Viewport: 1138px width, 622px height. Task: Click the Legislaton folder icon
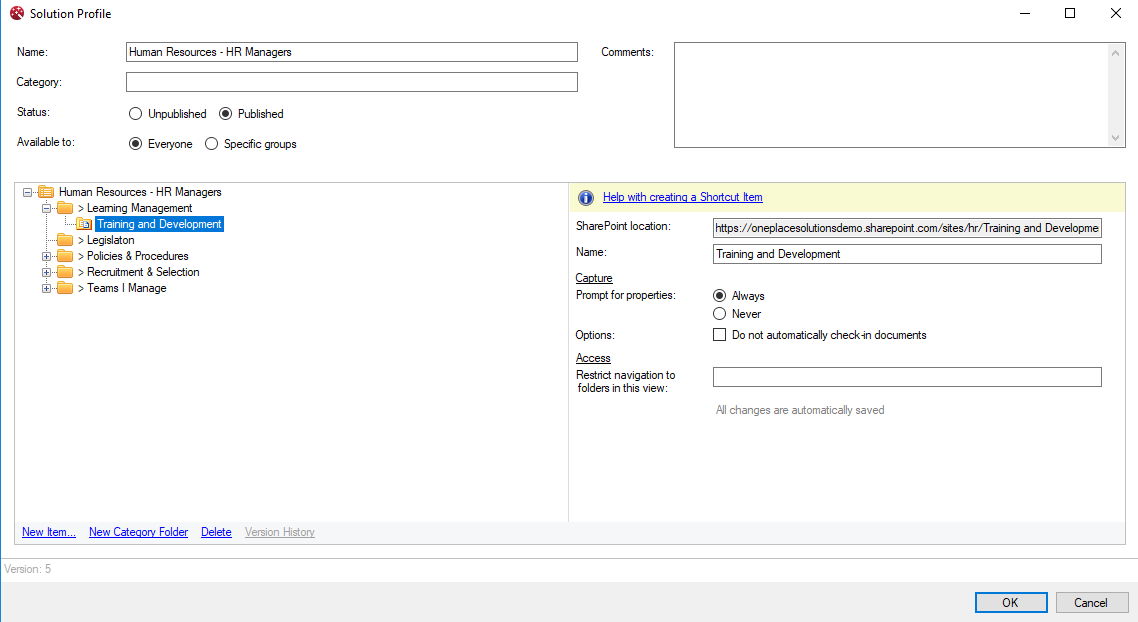[65, 240]
